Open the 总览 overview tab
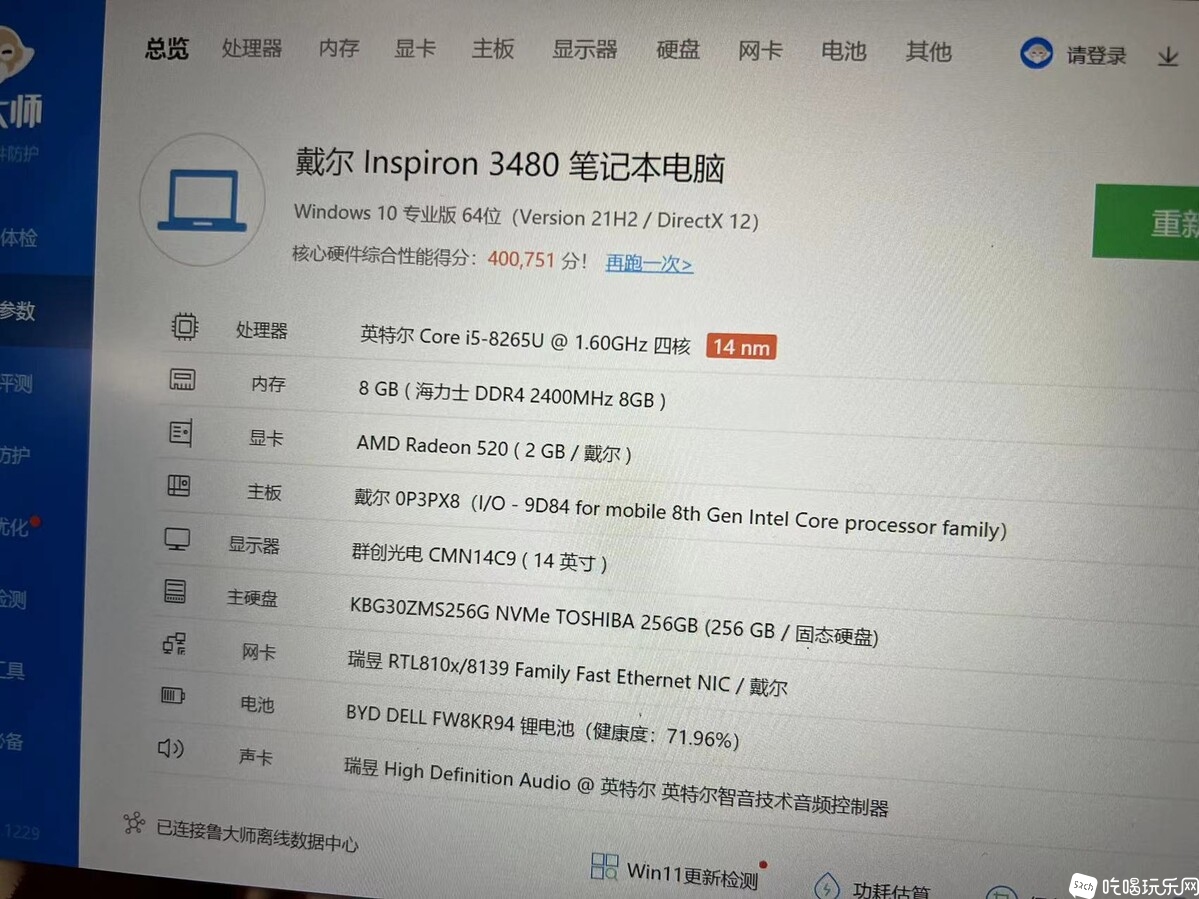 point(167,49)
